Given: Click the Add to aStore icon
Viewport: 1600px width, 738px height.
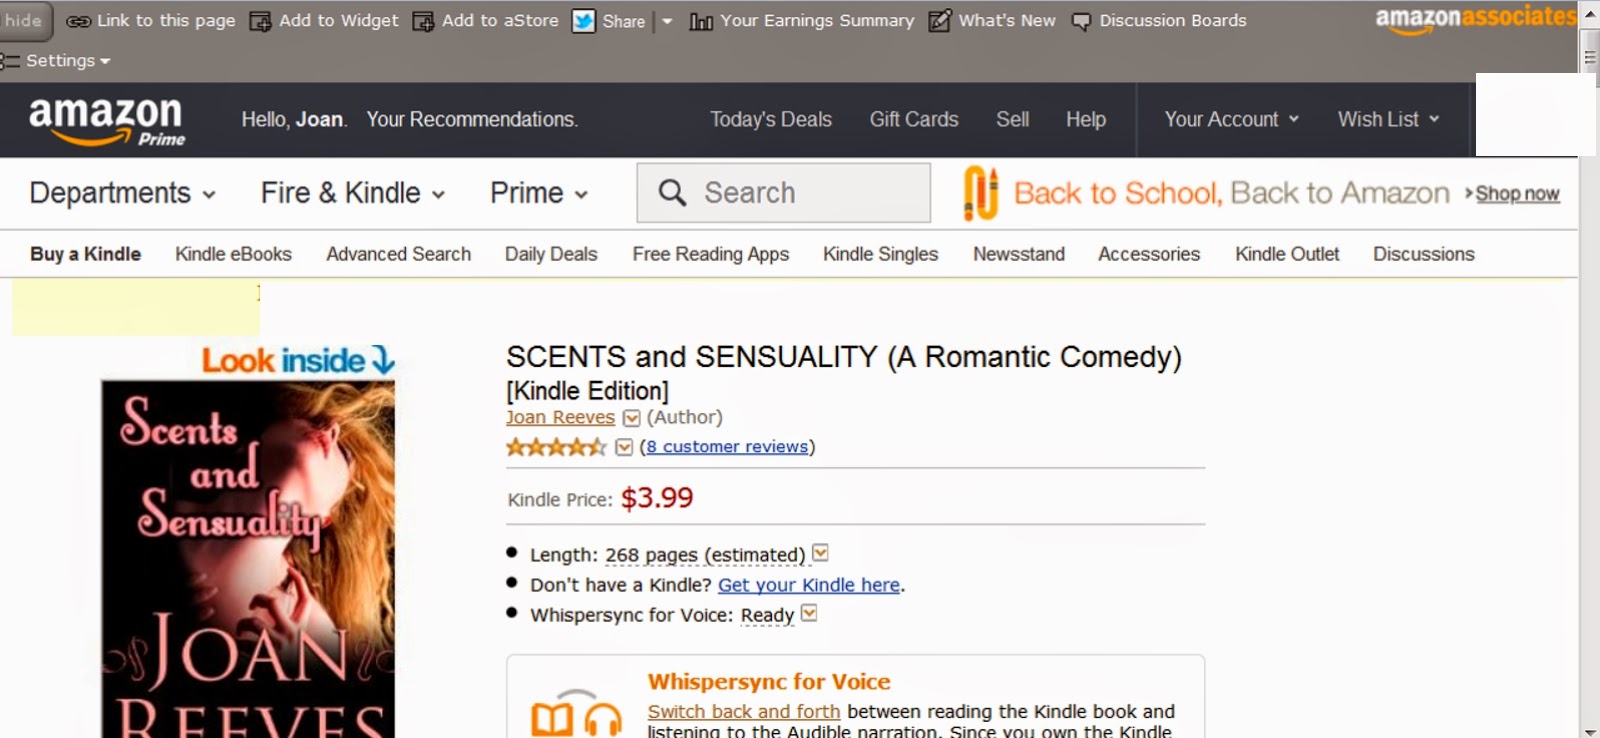Looking at the screenshot, I should coord(423,21).
